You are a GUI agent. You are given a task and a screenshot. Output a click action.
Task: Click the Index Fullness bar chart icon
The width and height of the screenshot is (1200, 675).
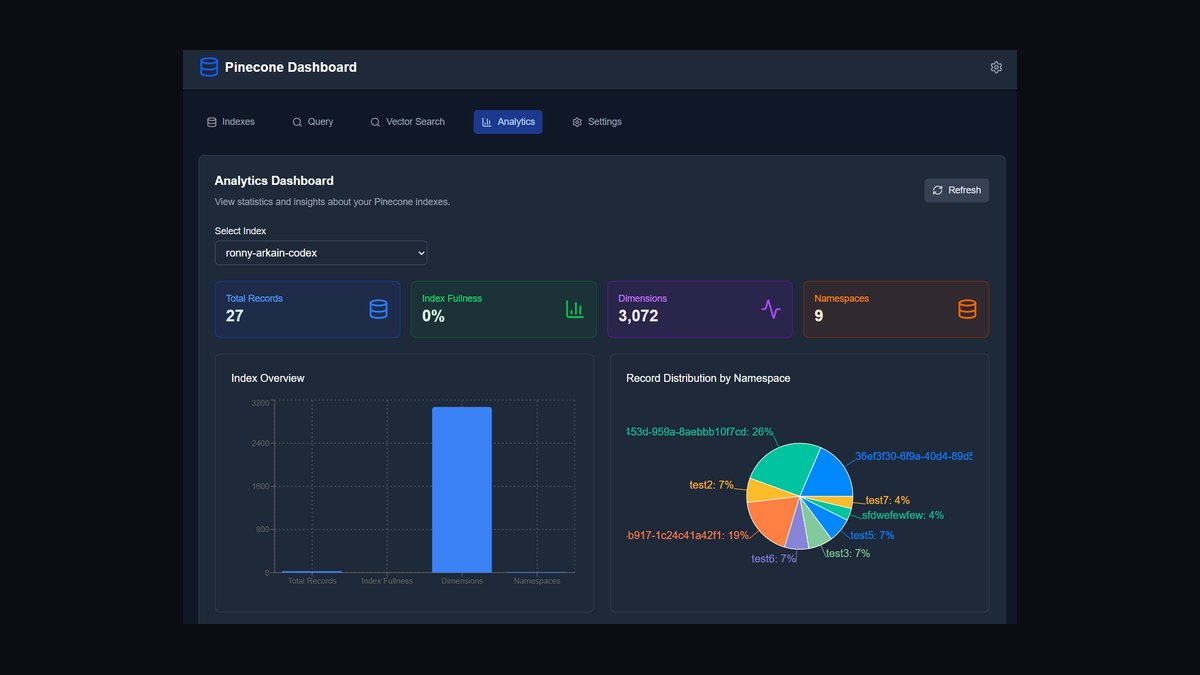575,309
